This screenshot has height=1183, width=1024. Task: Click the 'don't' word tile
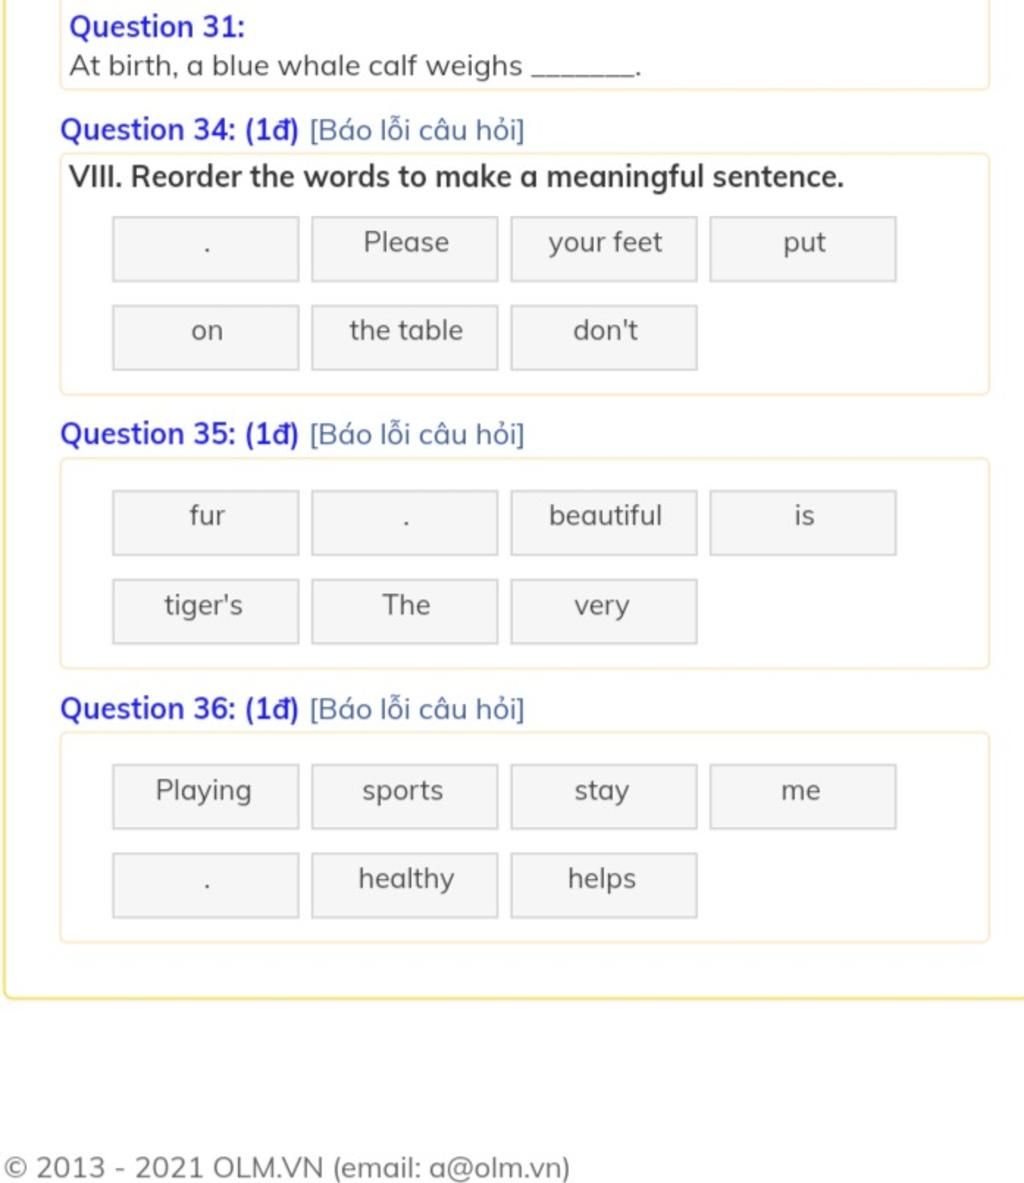point(604,337)
